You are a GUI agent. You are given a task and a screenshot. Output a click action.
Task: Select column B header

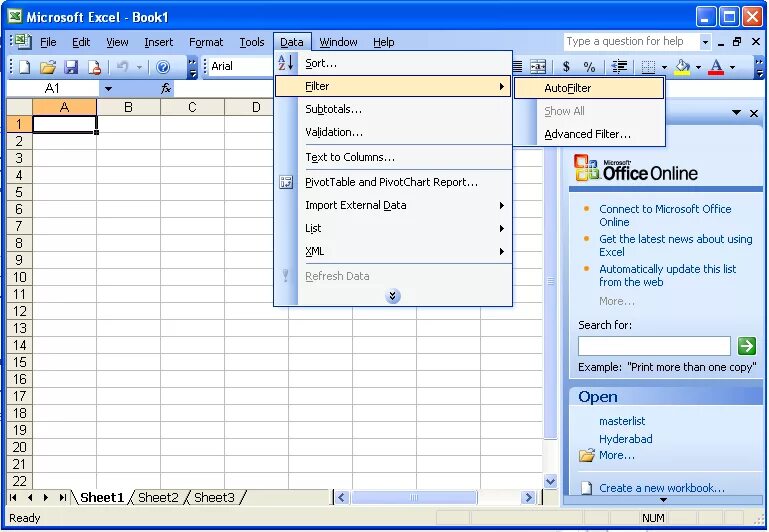click(x=128, y=107)
